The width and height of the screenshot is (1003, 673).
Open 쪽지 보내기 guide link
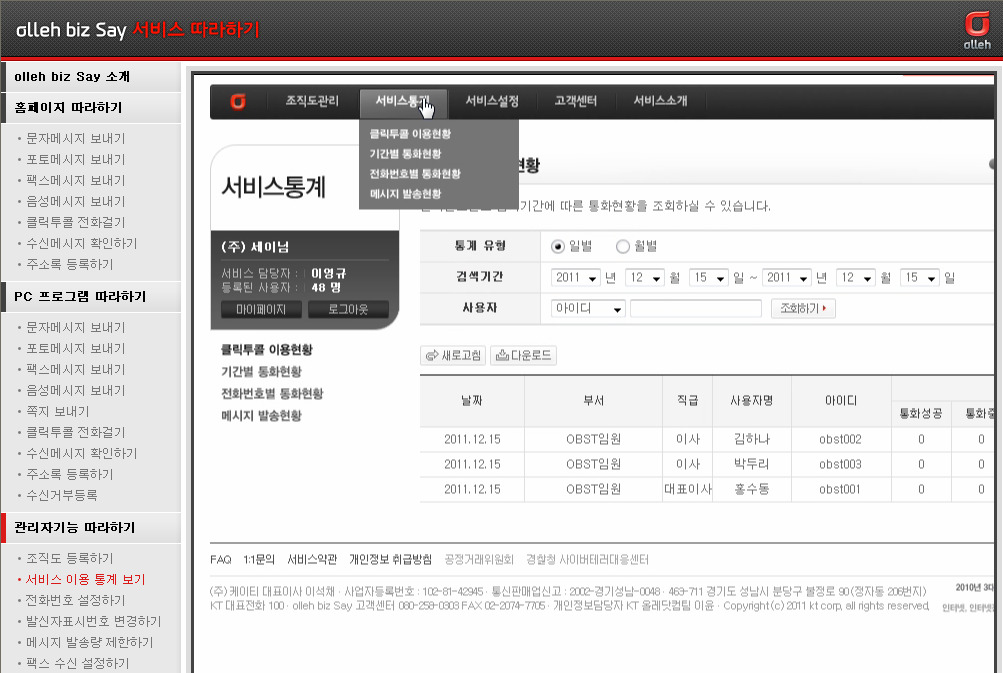pyautogui.click(x=58, y=411)
